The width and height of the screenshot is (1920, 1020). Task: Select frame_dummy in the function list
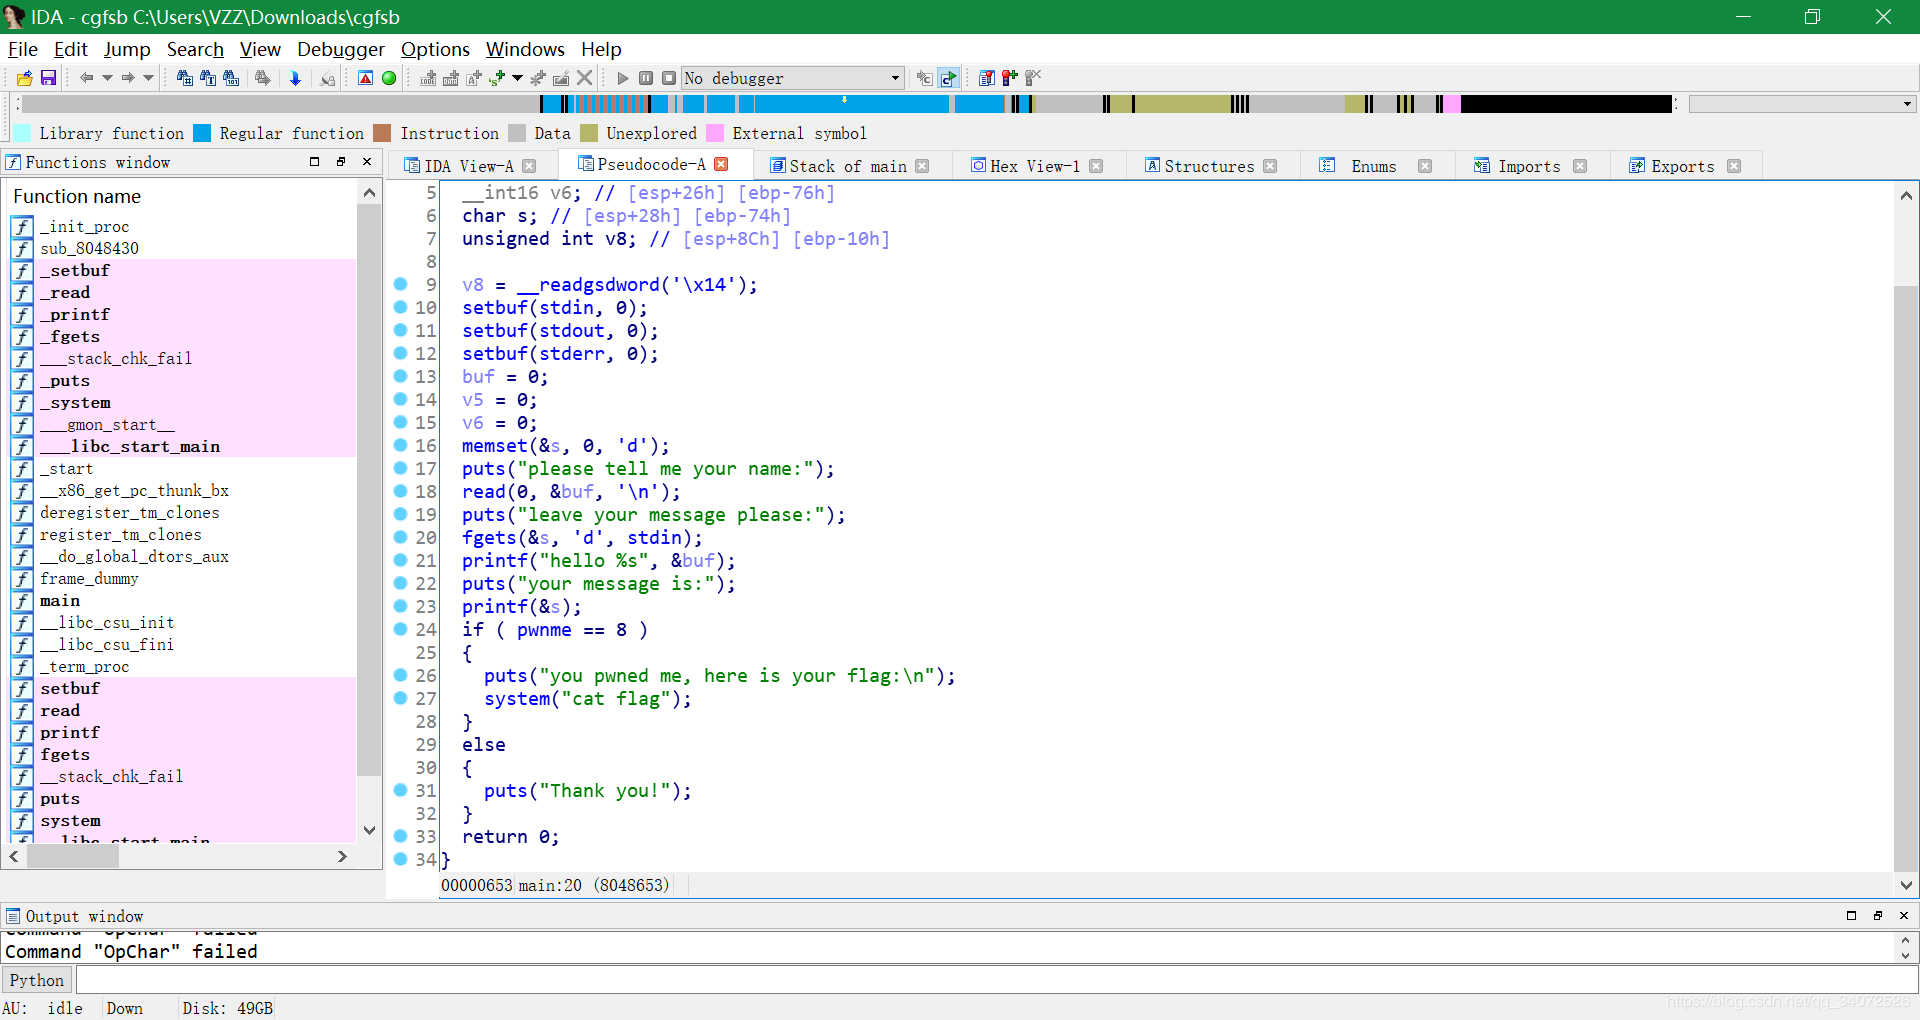click(x=89, y=579)
